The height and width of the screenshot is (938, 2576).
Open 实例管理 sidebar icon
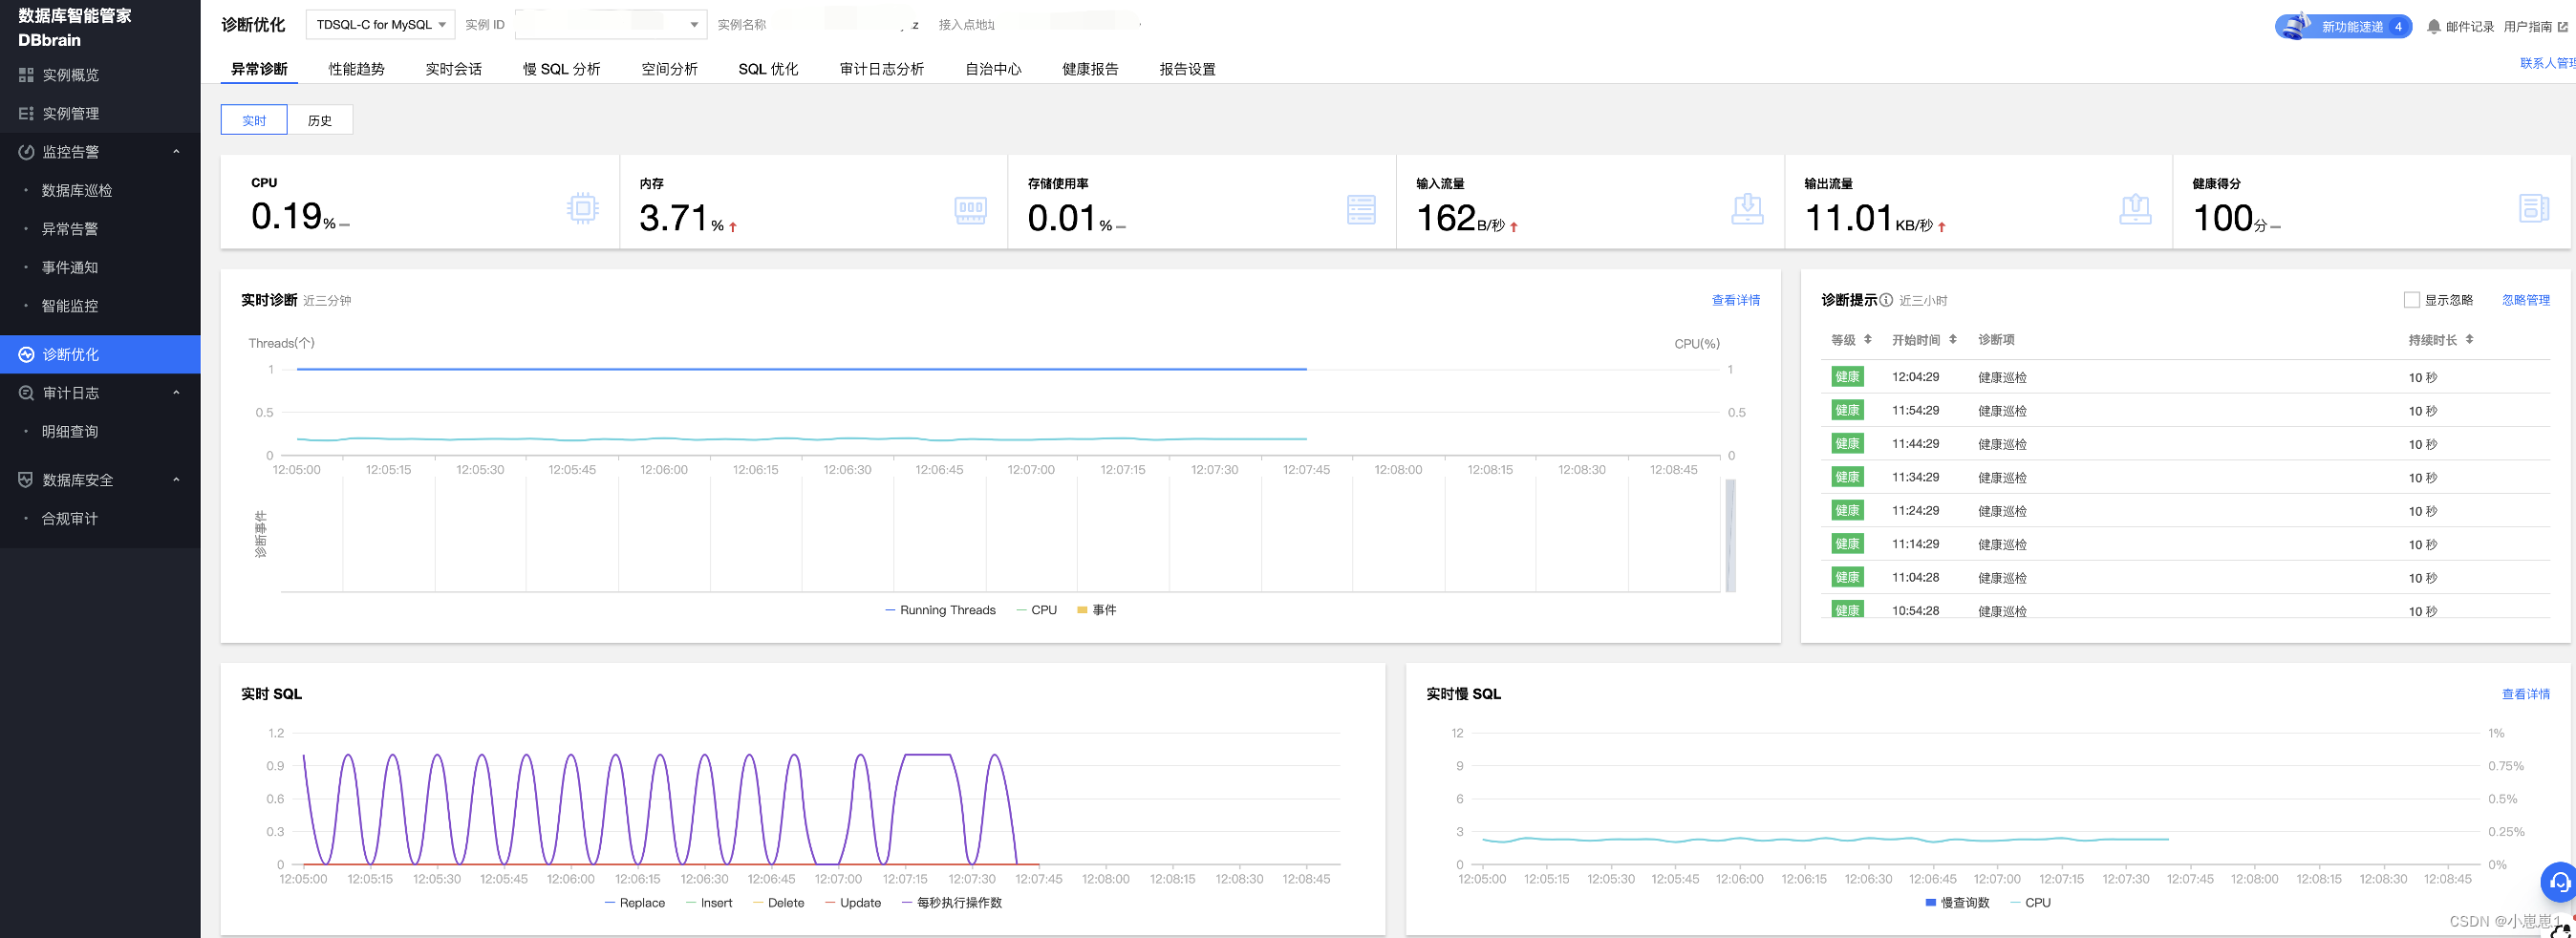[x=26, y=113]
